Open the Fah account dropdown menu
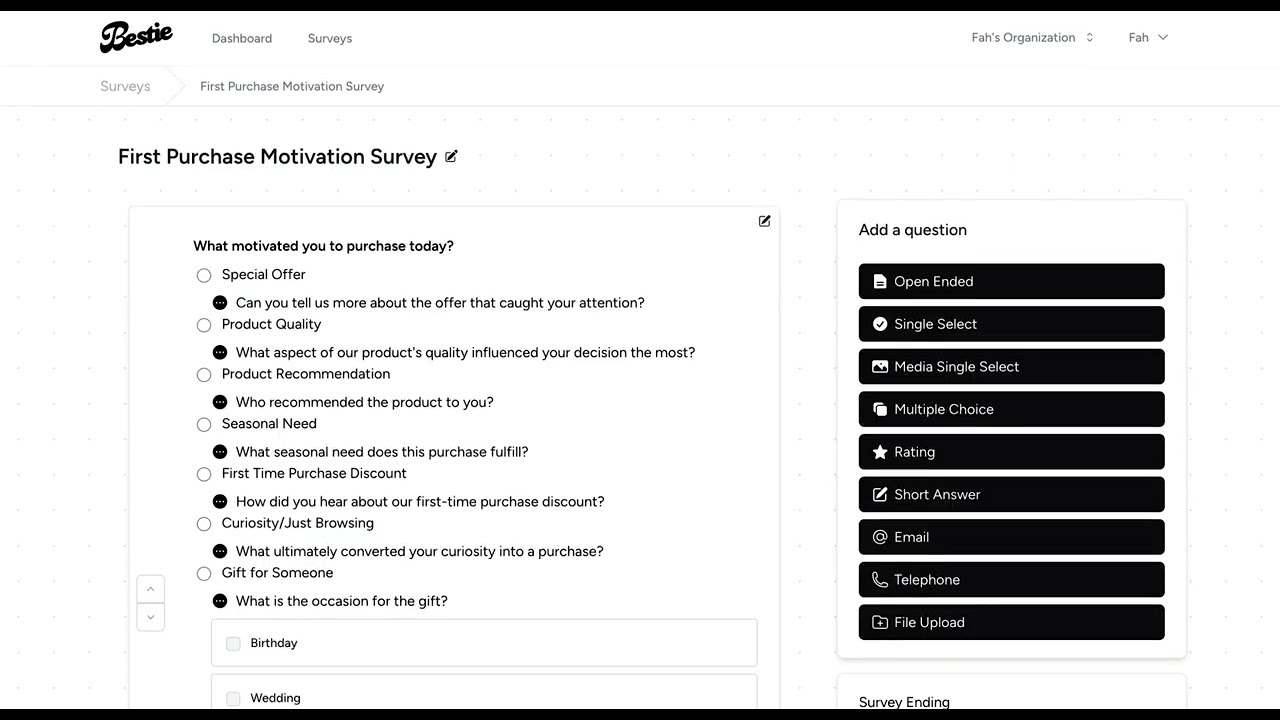 pos(1148,37)
